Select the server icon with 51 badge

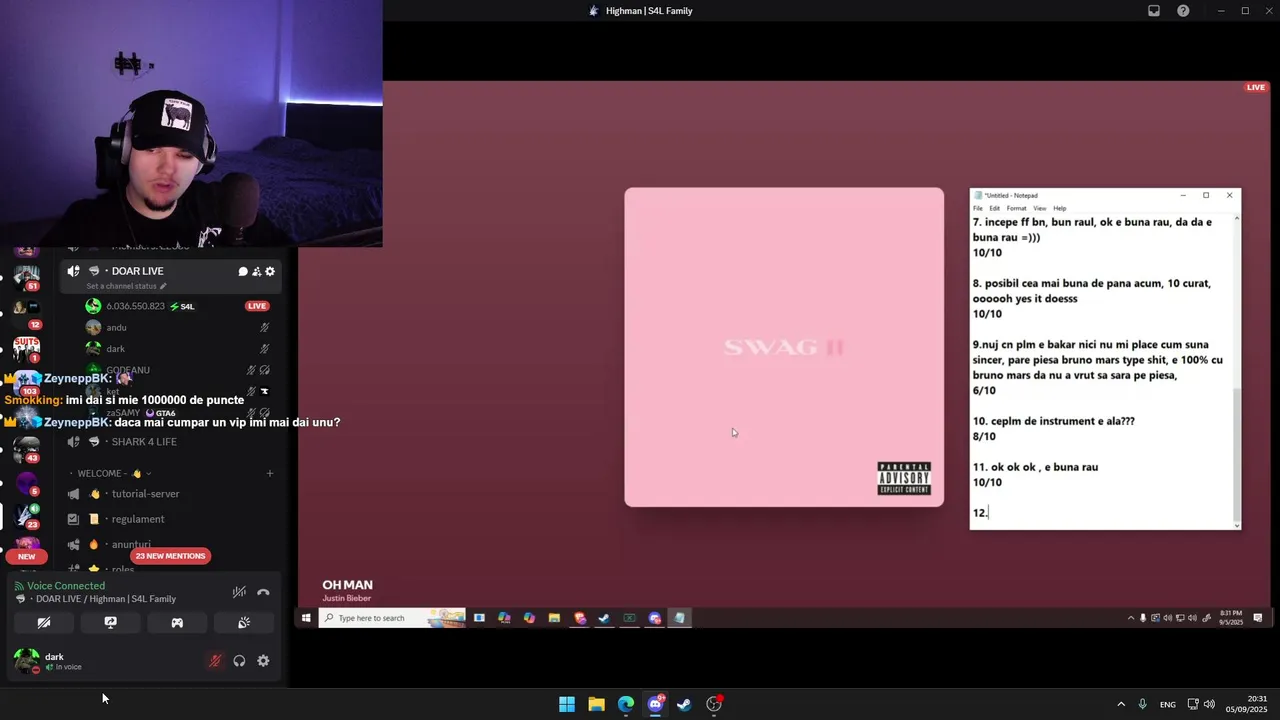tap(27, 277)
